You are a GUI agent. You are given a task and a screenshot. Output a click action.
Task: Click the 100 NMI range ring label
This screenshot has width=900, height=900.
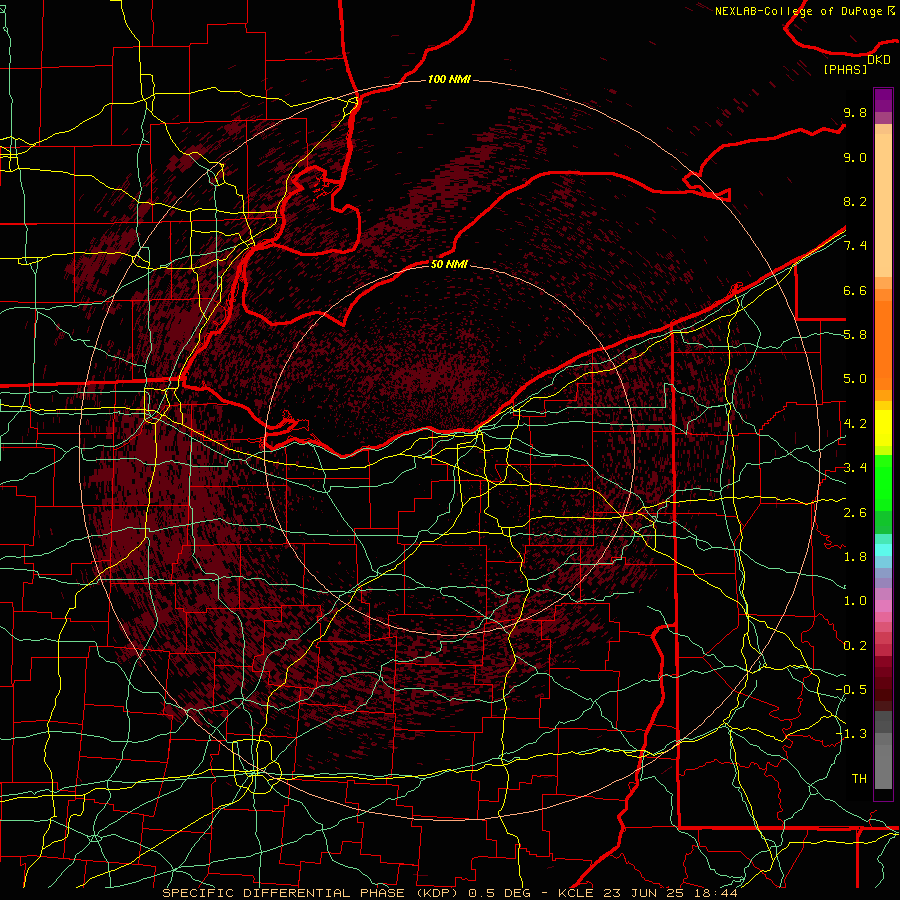tap(449, 79)
